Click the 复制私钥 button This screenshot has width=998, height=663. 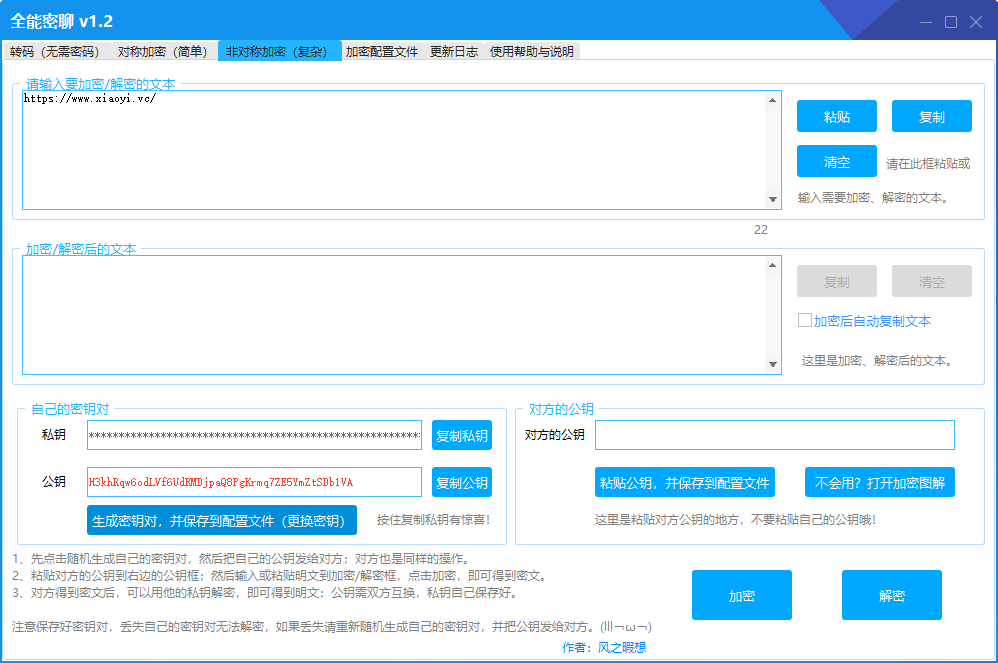tap(462, 435)
